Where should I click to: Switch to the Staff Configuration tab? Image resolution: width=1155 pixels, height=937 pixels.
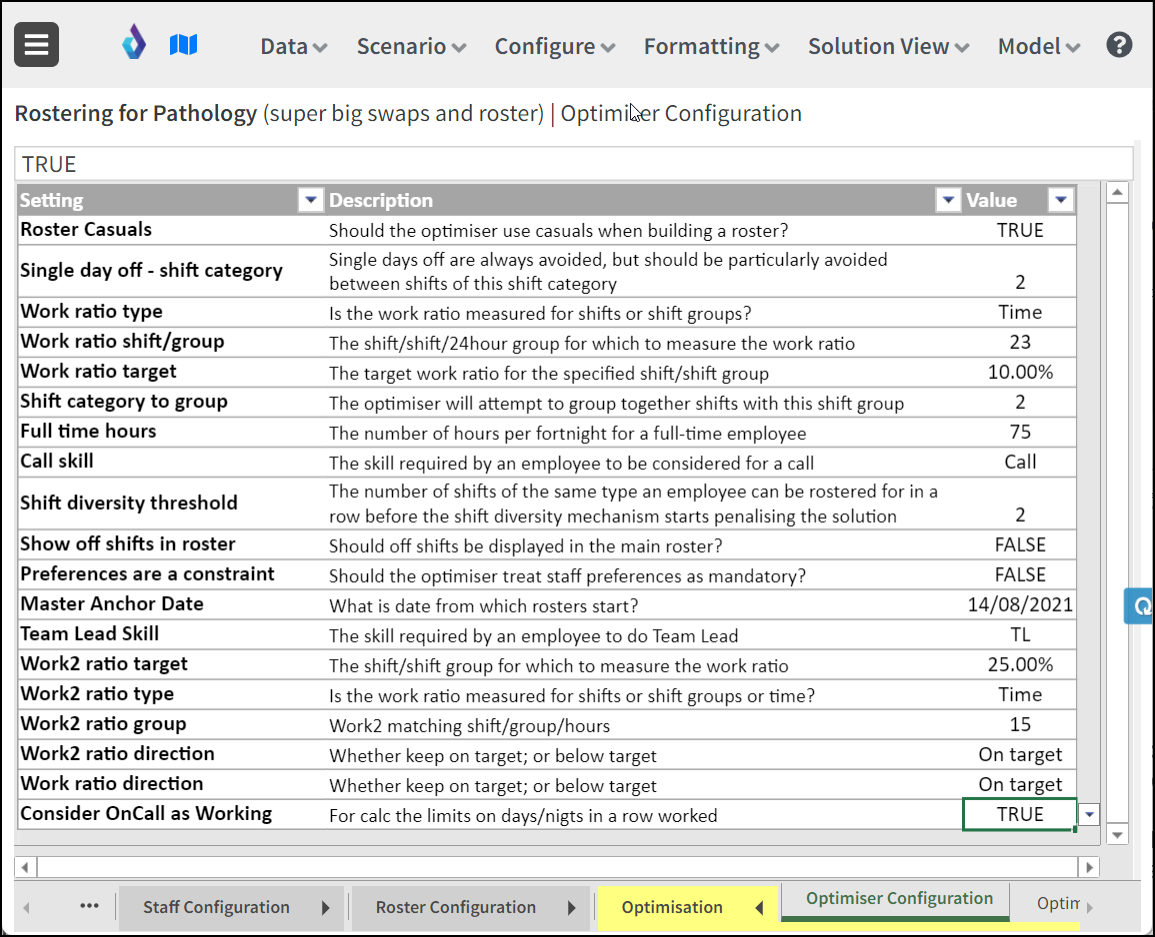216,908
